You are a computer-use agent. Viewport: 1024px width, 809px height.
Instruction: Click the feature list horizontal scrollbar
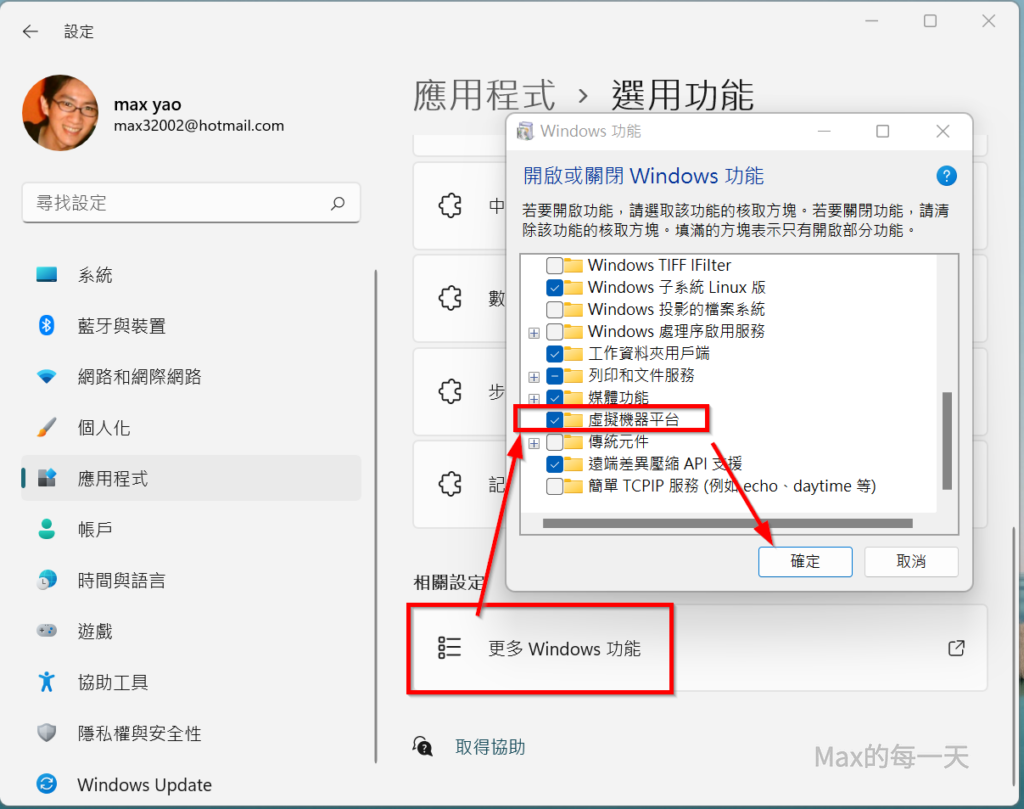click(x=728, y=523)
